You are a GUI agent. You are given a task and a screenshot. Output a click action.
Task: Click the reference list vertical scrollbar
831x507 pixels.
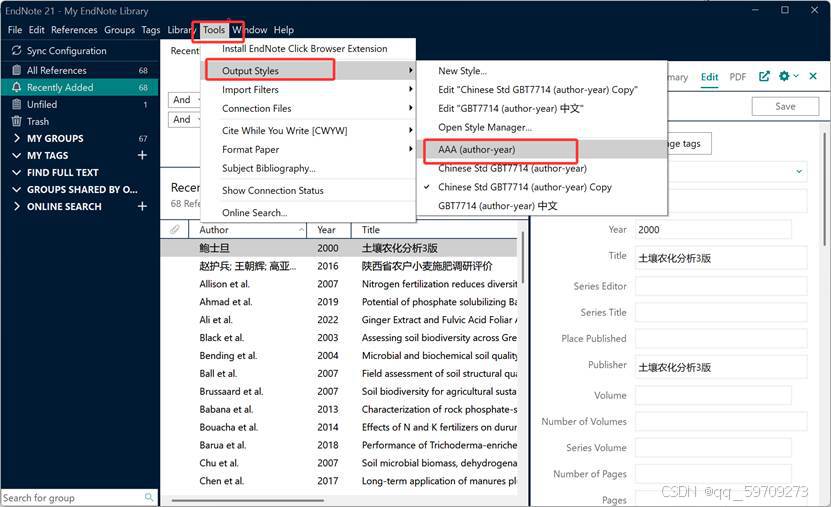523,258
